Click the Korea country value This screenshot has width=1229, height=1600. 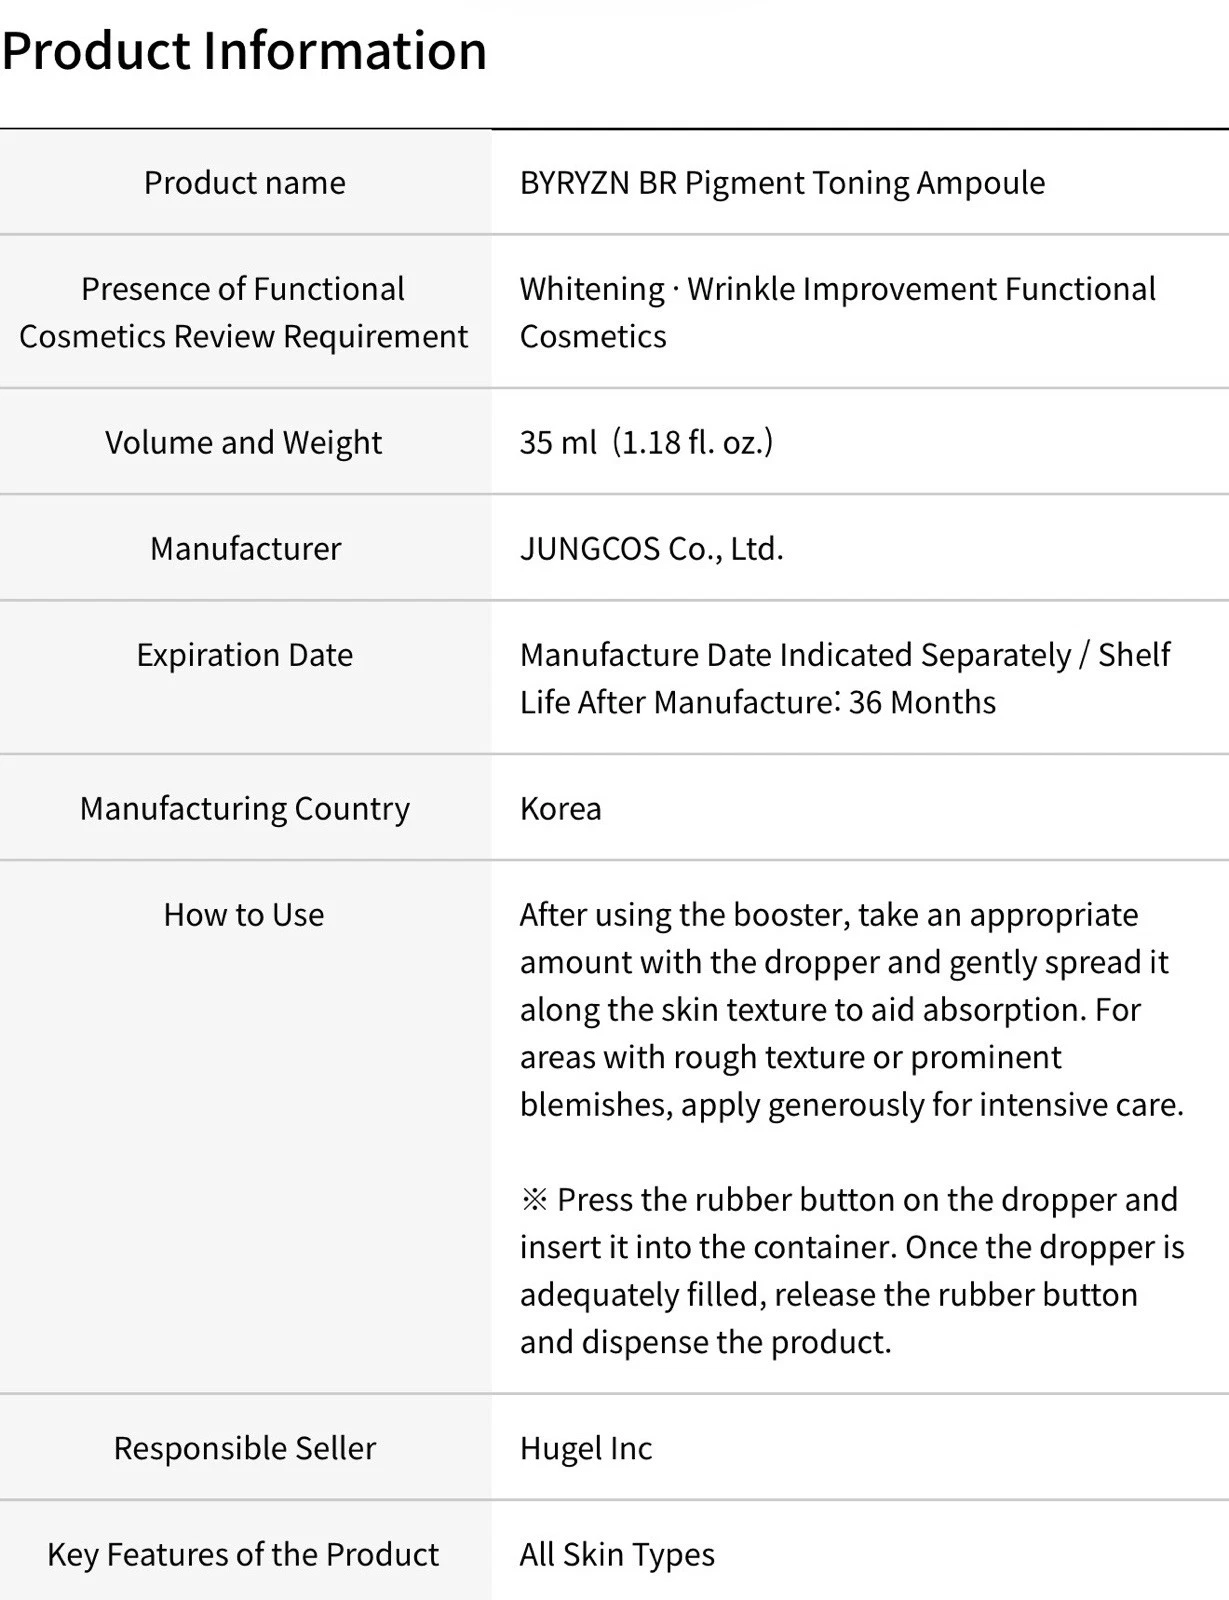561,808
